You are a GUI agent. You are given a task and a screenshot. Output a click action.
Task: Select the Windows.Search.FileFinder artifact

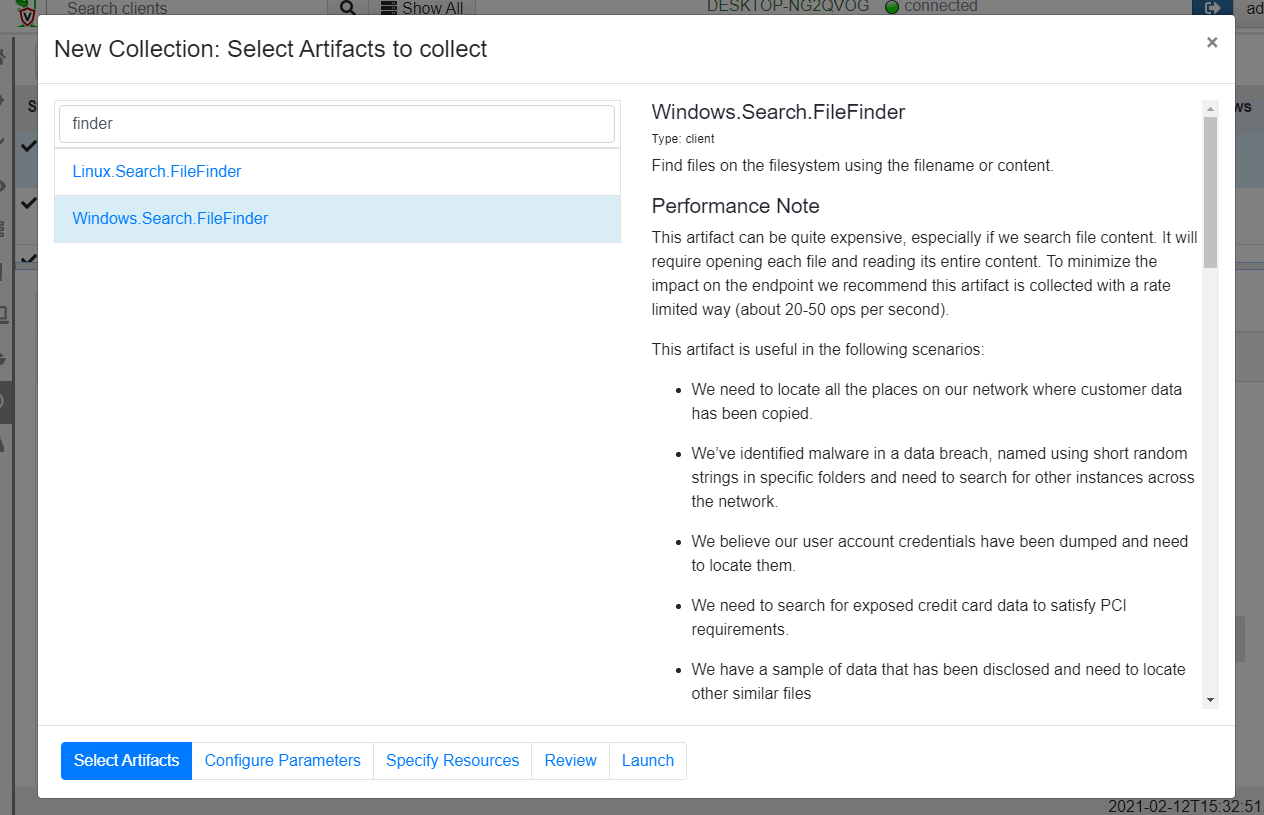(170, 219)
